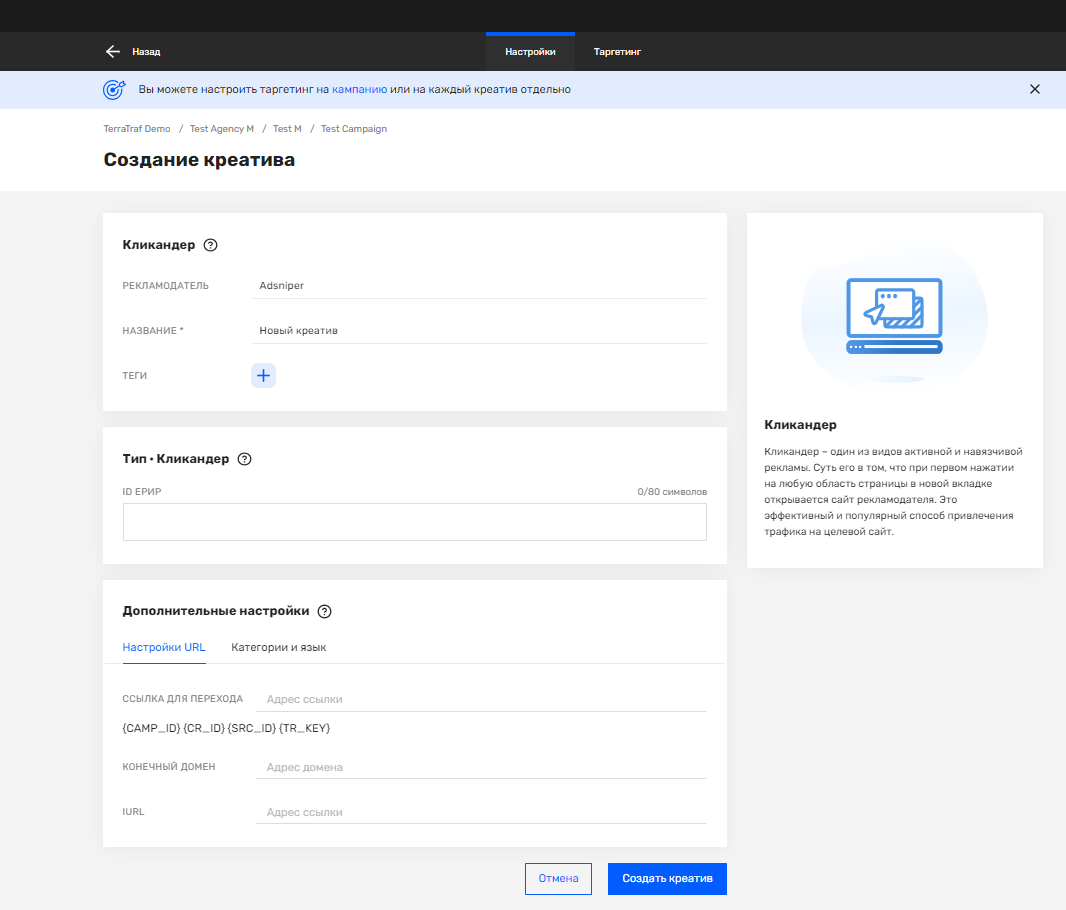Image resolution: width=1066 pixels, height=910 pixels.
Task: Dismiss the targeting info banner
Action: click(x=1035, y=89)
